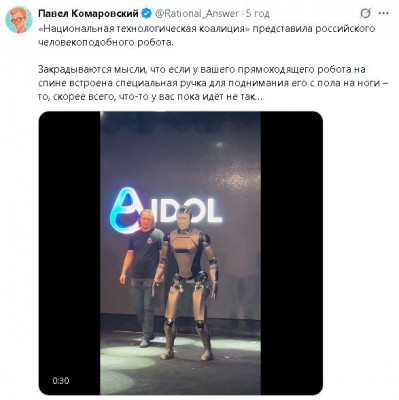Open the three-dot more options menu
Viewport: 399px width, 400px height.
coord(384,13)
